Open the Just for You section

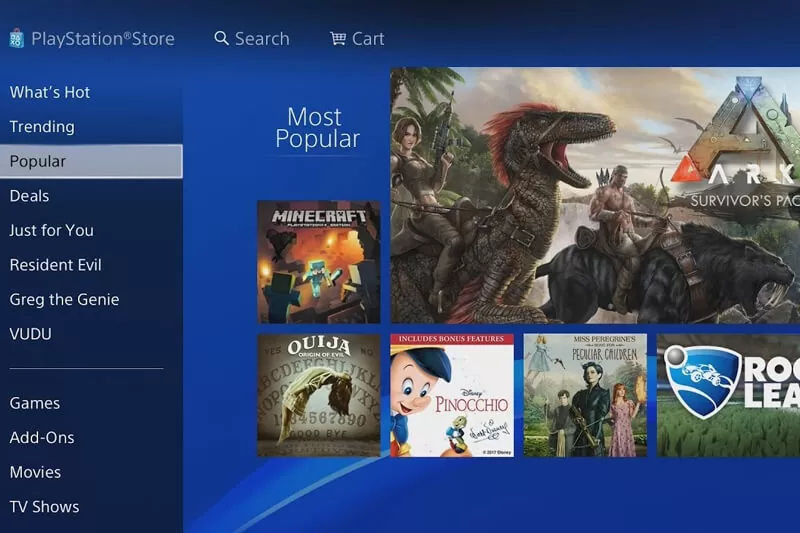pyautogui.click(x=52, y=231)
